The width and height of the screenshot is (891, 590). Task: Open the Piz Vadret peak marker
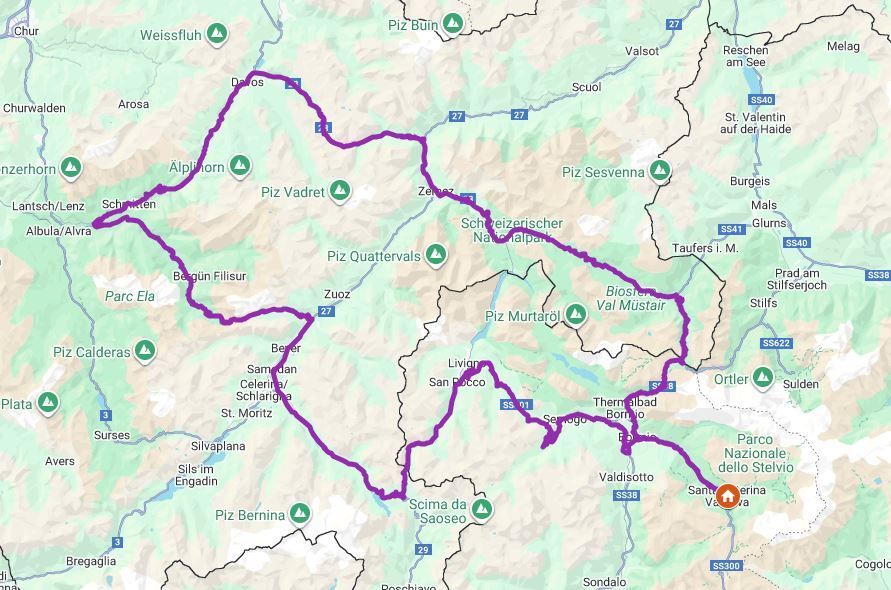pos(340,191)
